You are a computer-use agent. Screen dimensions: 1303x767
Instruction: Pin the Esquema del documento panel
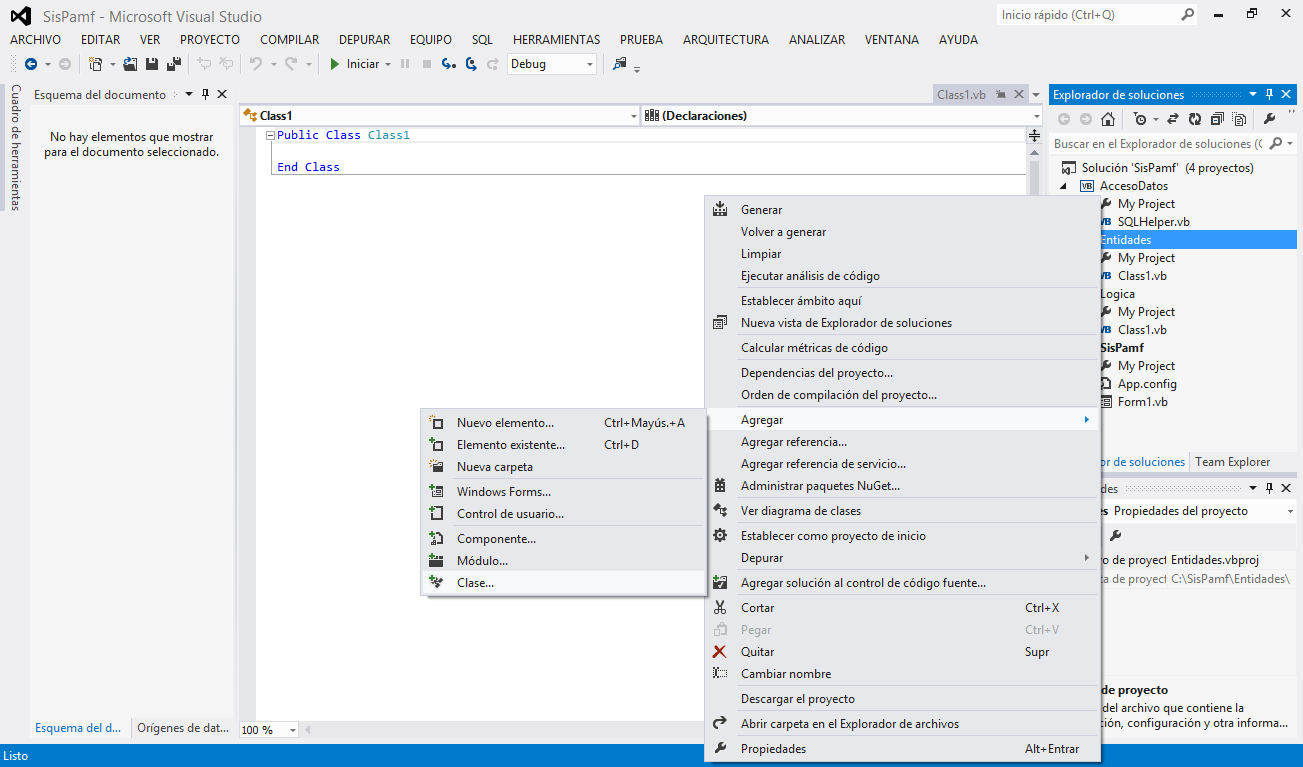pyautogui.click(x=205, y=95)
